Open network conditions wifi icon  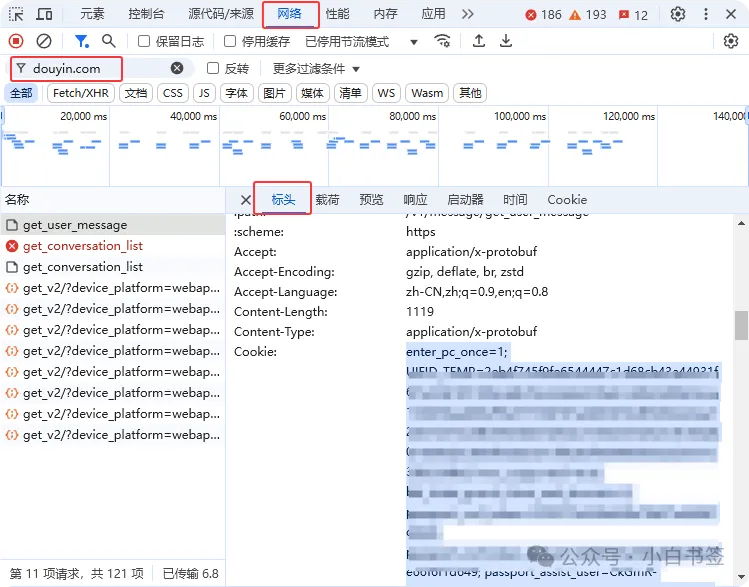442,41
